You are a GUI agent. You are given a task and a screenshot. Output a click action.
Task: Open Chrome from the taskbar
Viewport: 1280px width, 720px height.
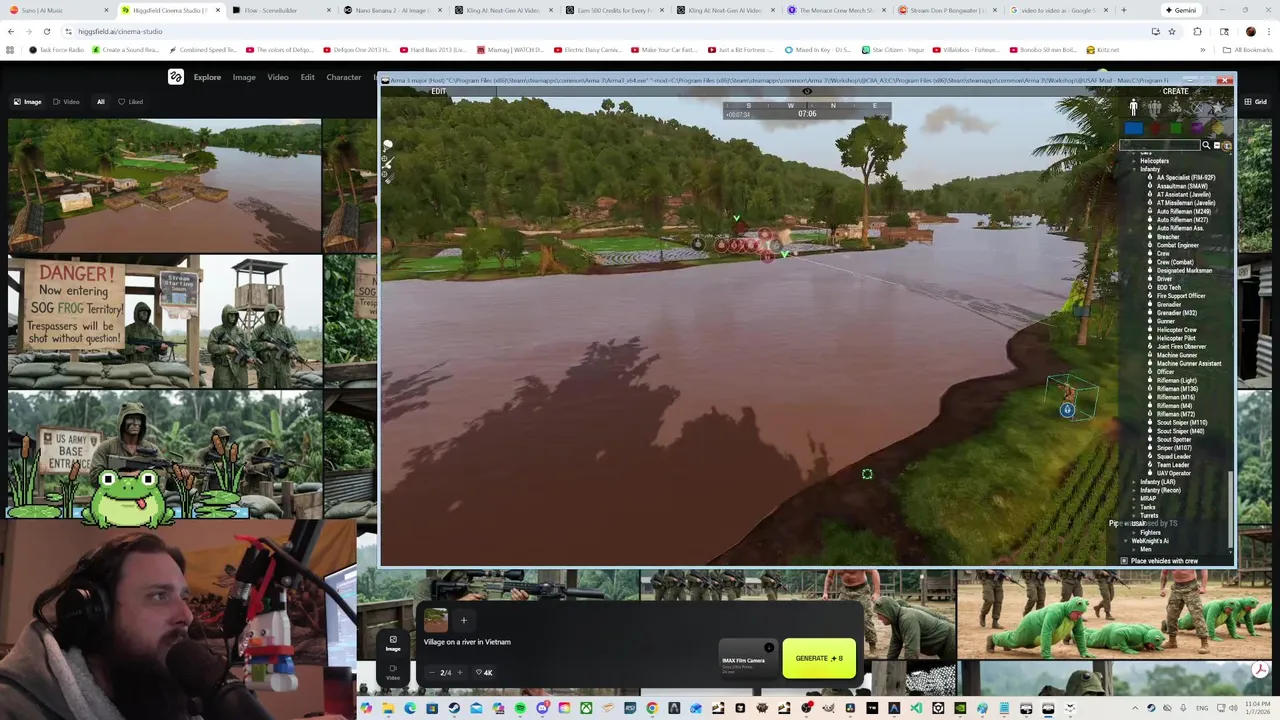pyautogui.click(x=652, y=708)
